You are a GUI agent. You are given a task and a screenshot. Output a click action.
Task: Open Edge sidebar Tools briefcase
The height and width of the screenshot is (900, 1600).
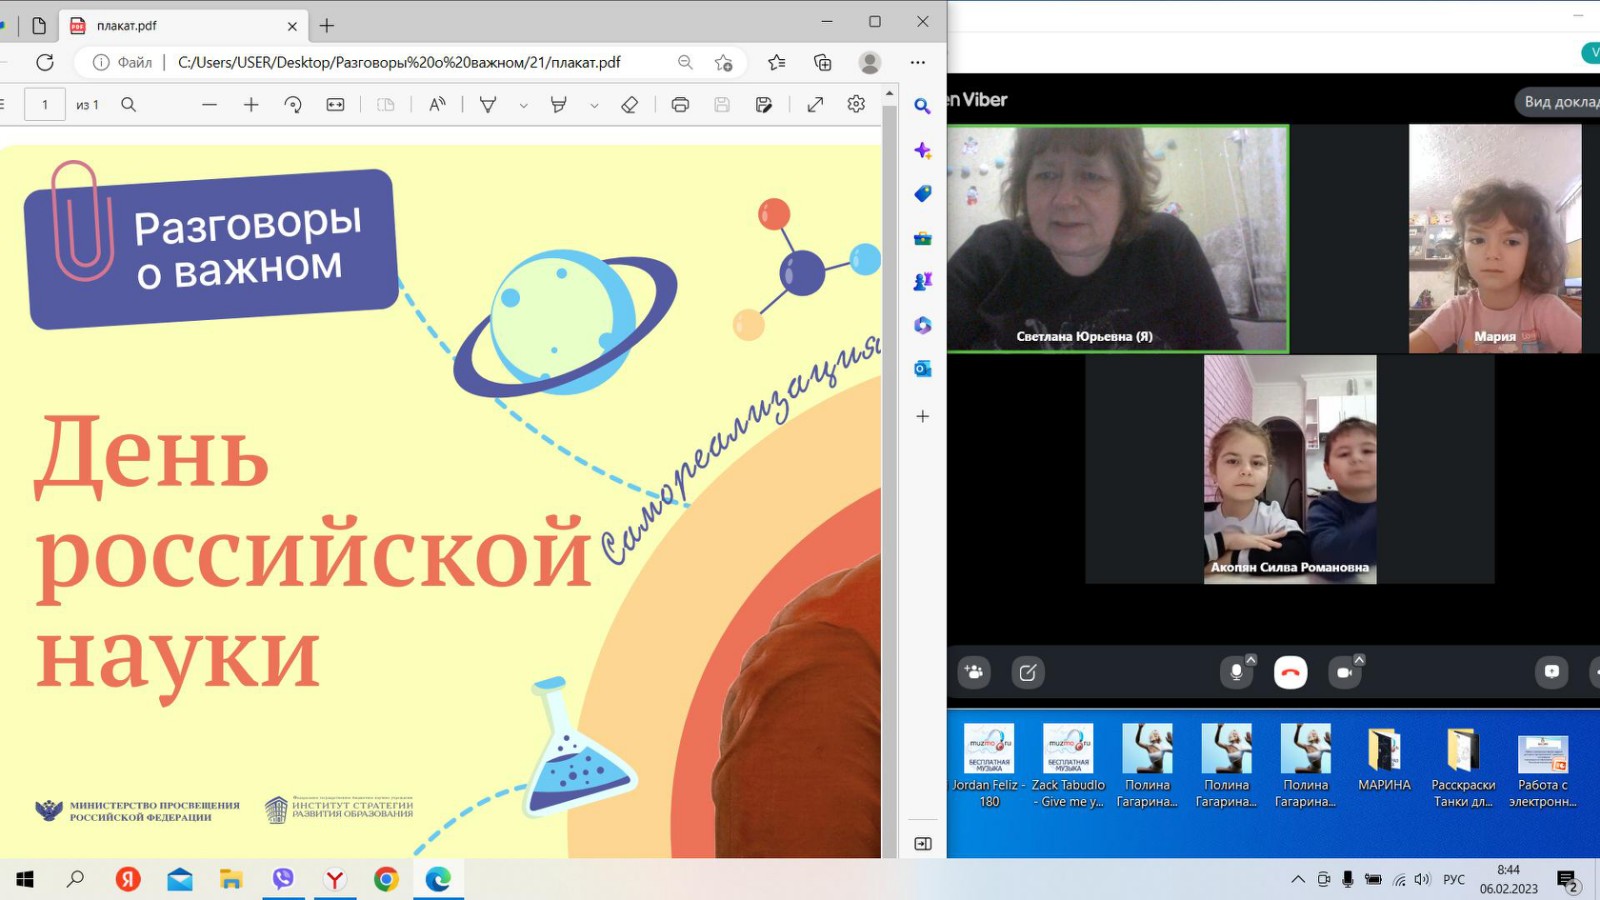point(923,238)
